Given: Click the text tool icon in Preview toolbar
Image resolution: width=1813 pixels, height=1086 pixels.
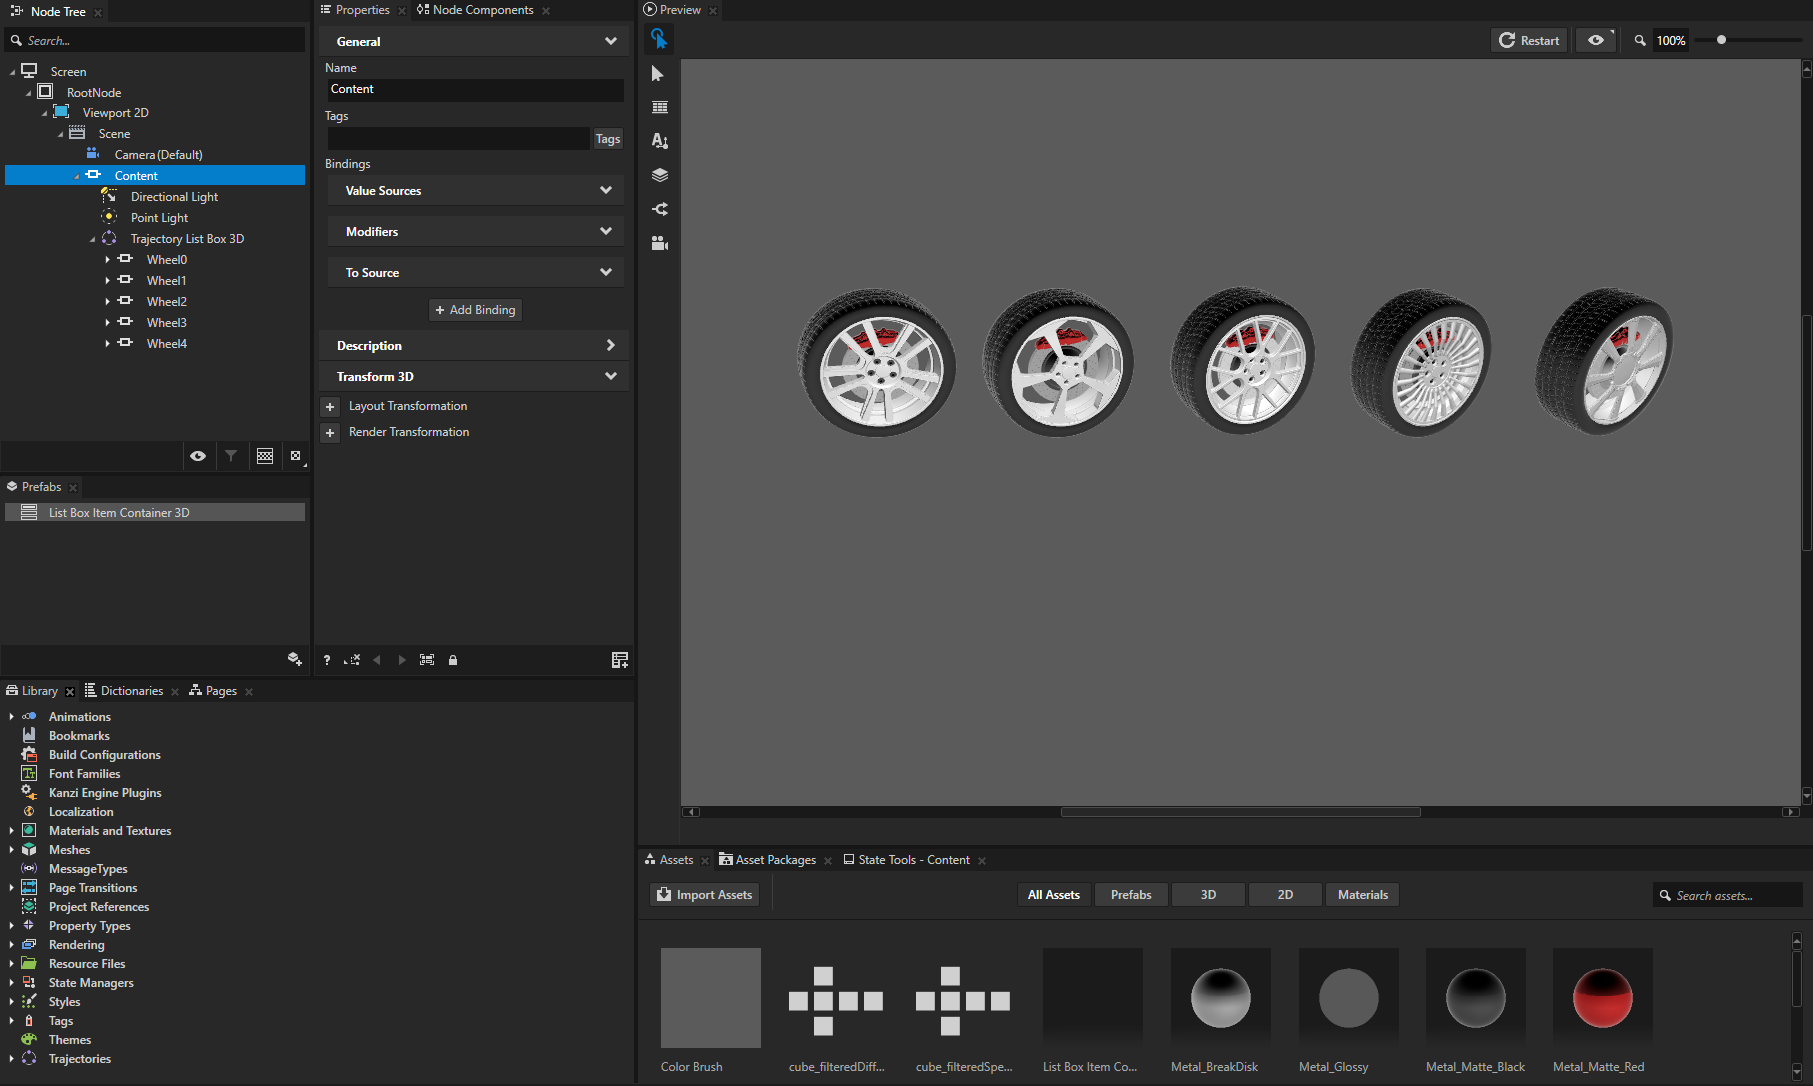Looking at the screenshot, I should tap(659, 141).
